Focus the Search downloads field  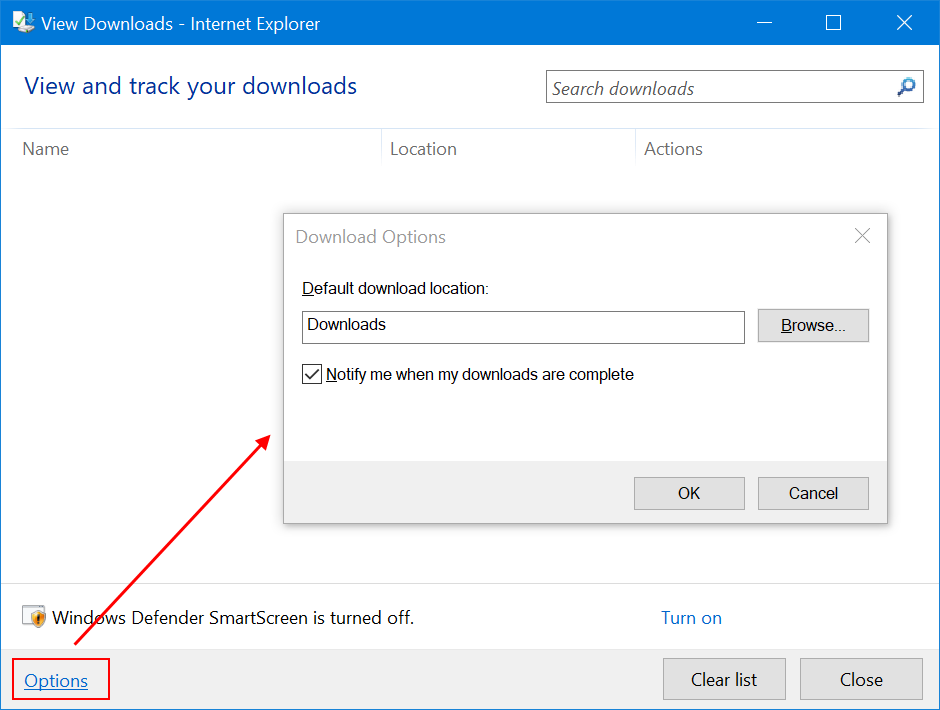(x=734, y=87)
